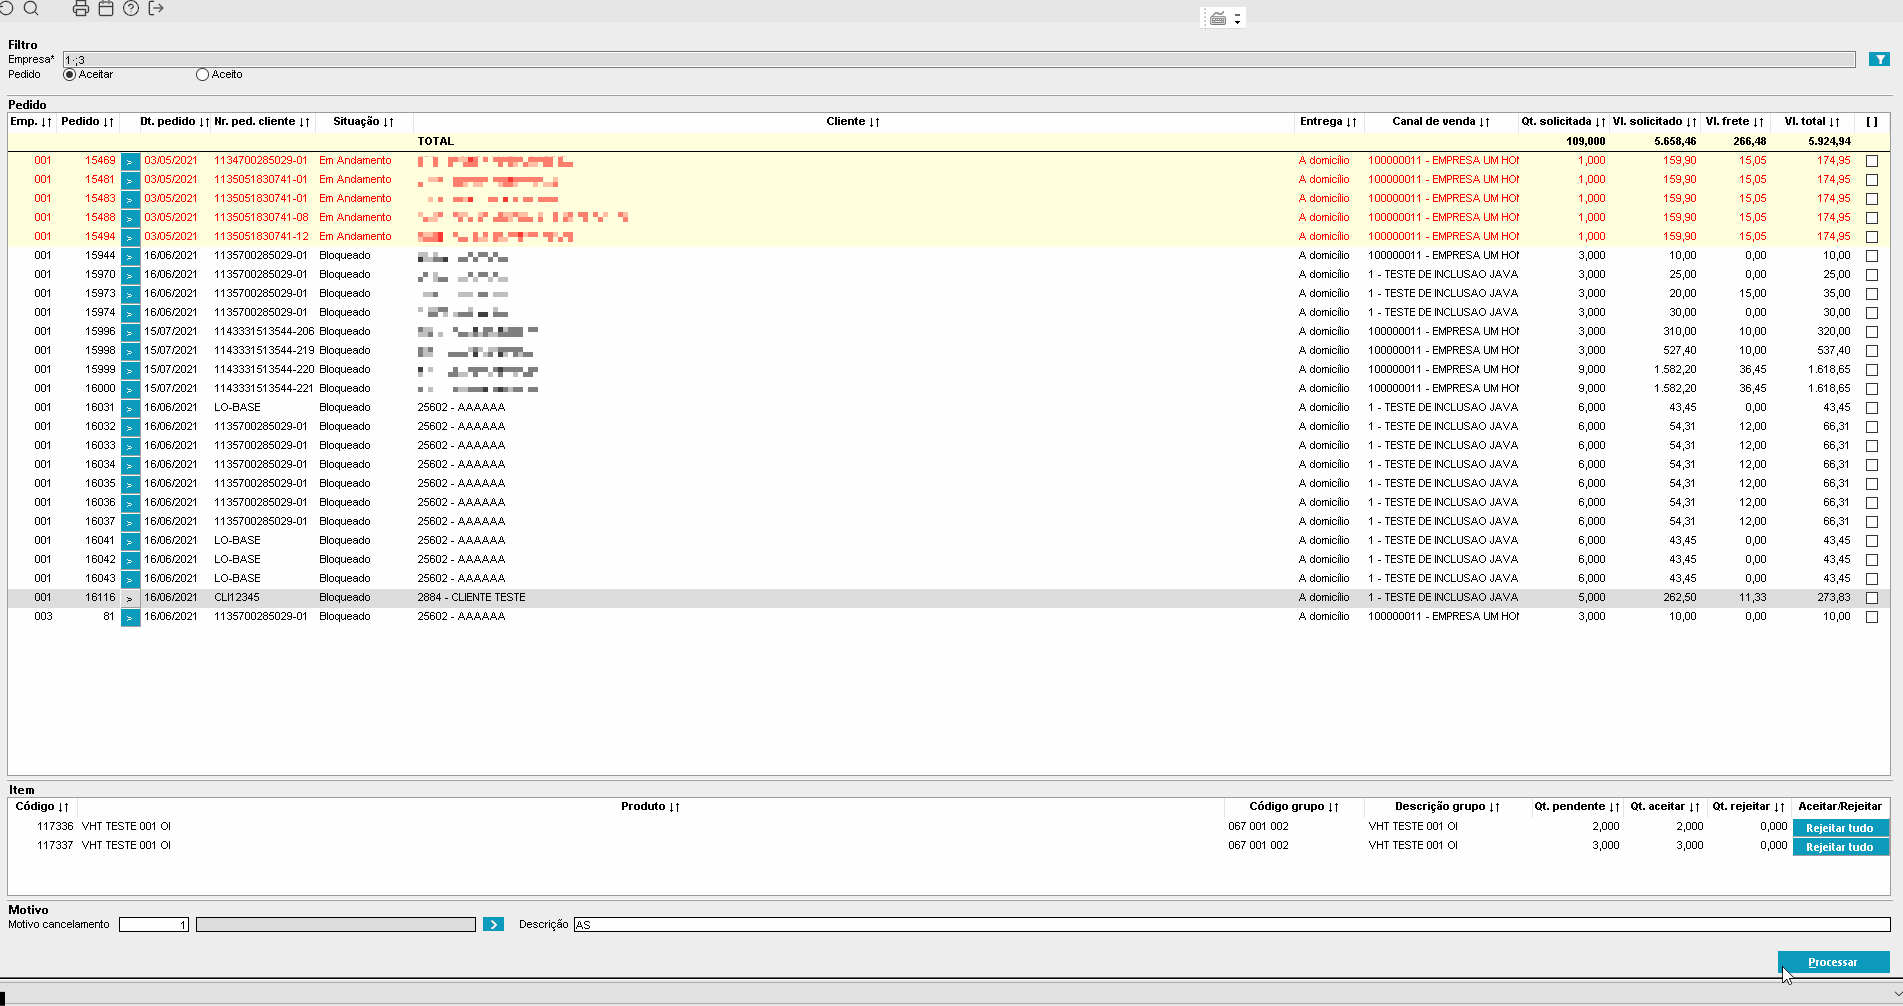Viewport: 1903px width, 1006px height.
Task: Sort orders by Entrega column header
Action: tap(1328, 122)
